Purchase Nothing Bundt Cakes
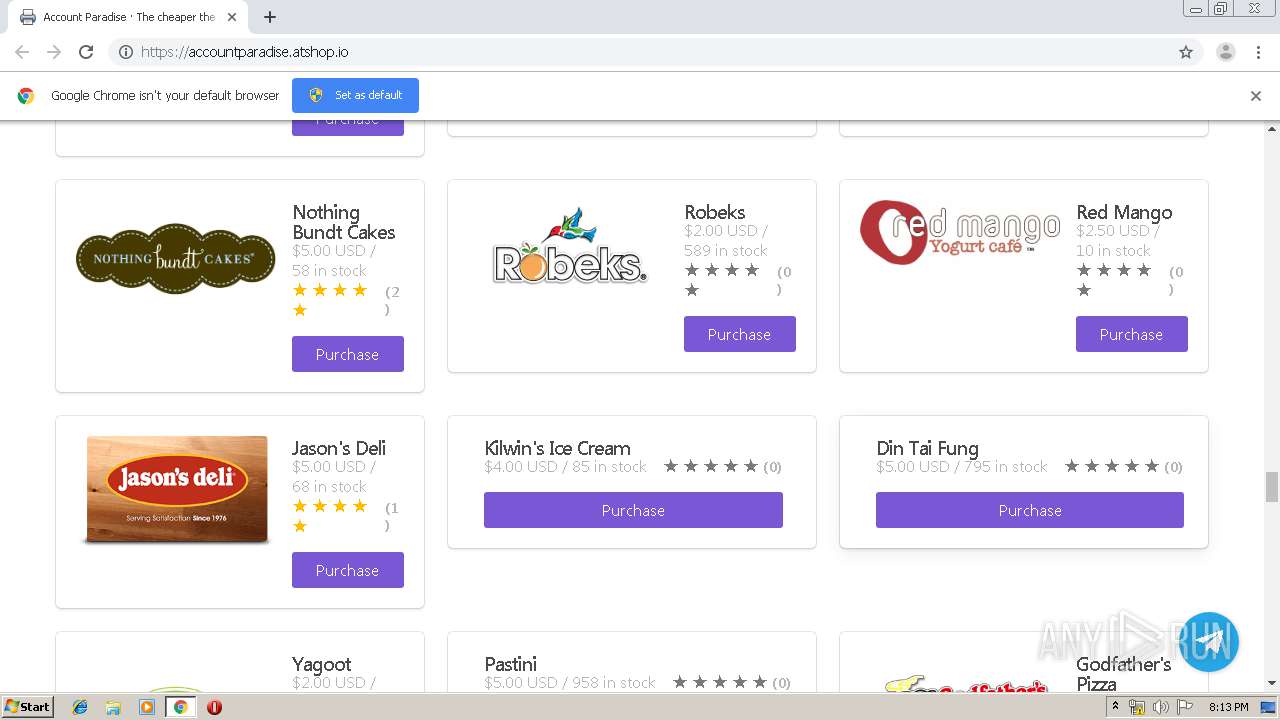Viewport: 1280px width, 720px height. pos(348,354)
